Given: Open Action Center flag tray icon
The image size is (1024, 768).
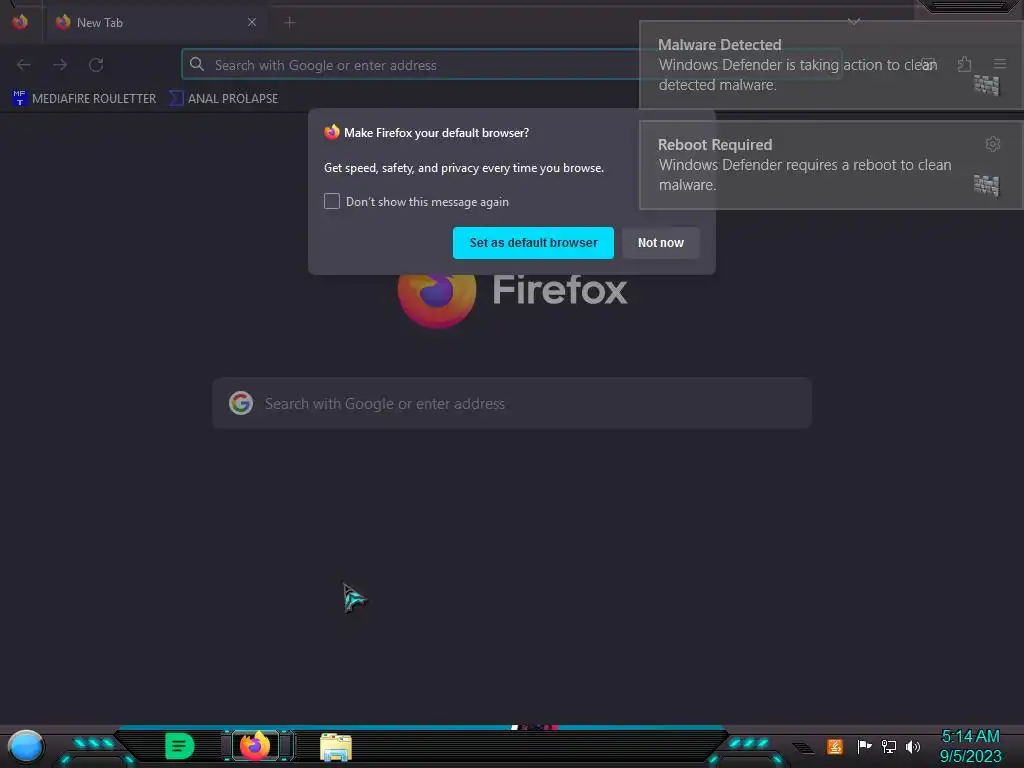Looking at the screenshot, I should coord(864,746).
